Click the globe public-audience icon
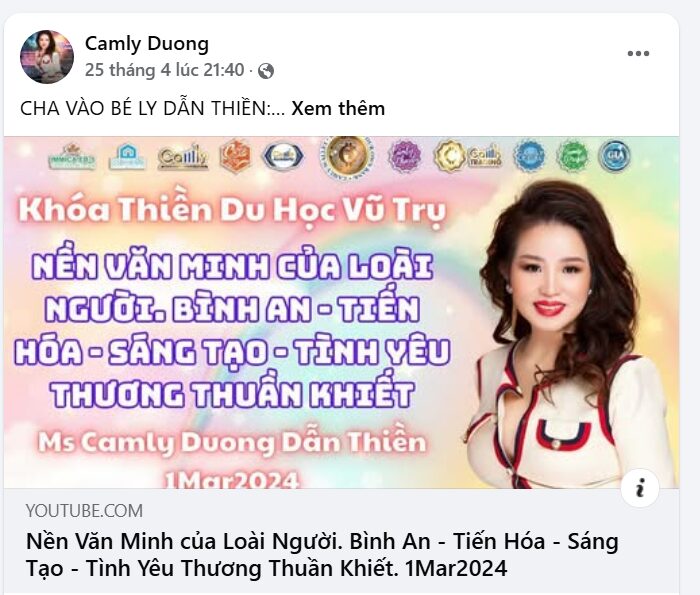 (x=266, y=71)
